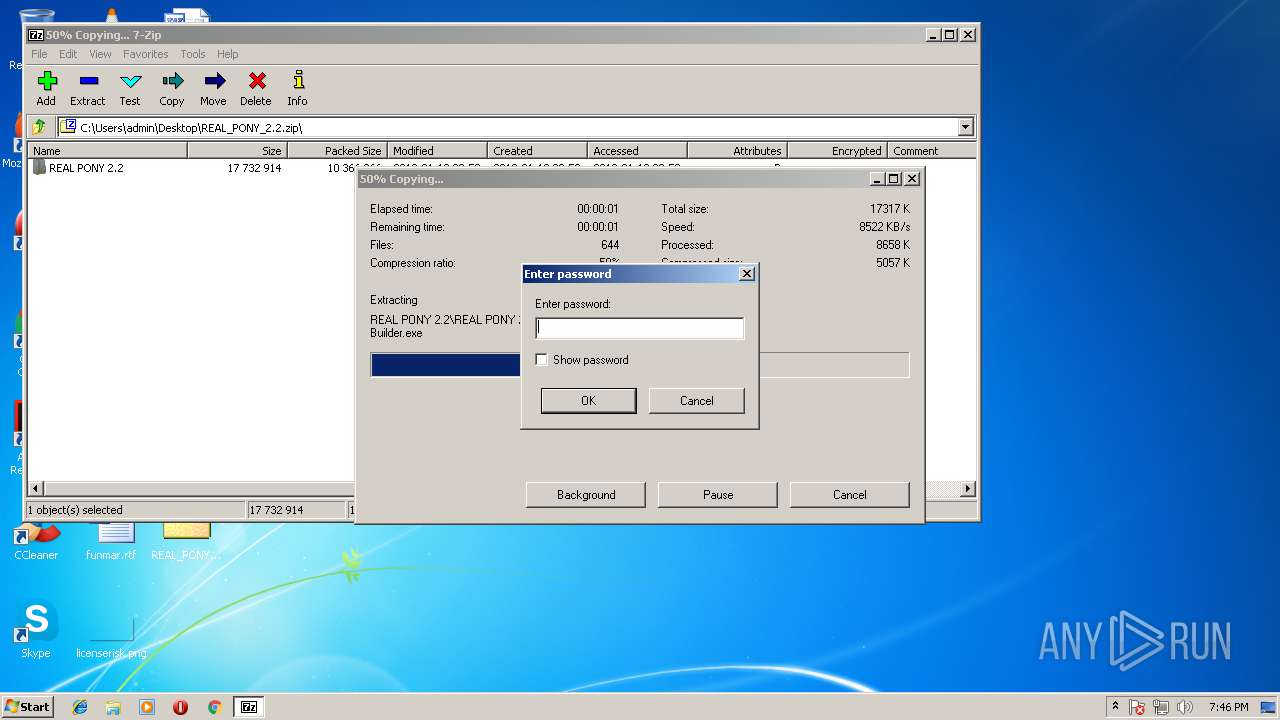Select the funmar.rtf desktop file

coord(111,541)
